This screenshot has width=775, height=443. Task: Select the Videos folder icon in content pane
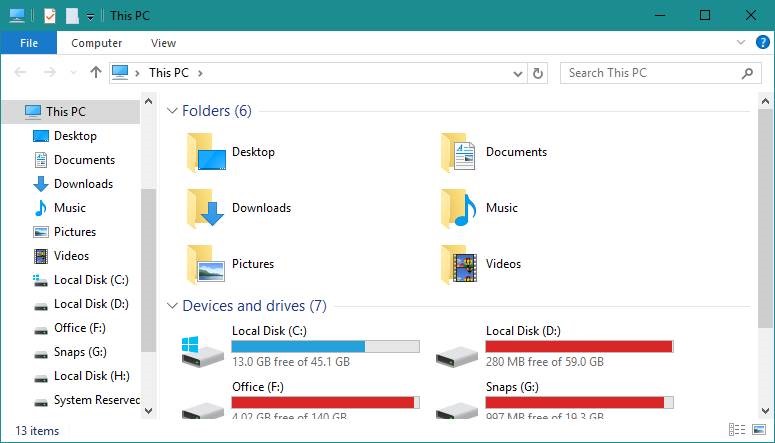tap(460, 264)
